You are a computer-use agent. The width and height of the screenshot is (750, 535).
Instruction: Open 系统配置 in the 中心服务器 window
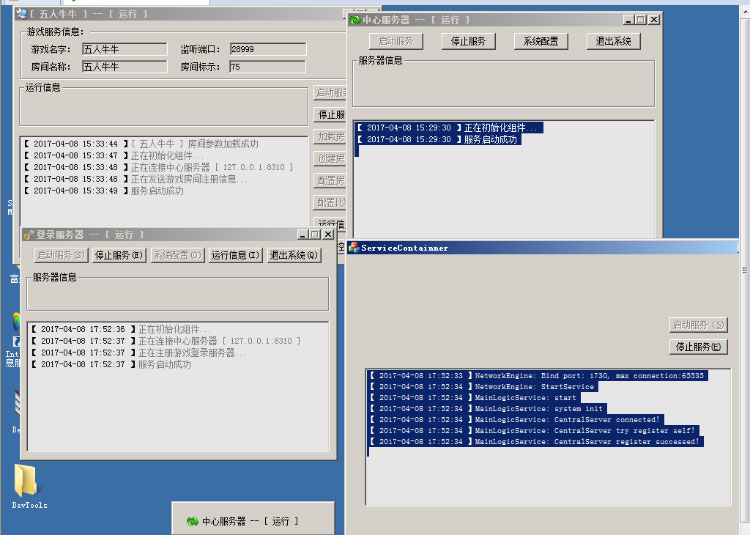click(541, 41)
